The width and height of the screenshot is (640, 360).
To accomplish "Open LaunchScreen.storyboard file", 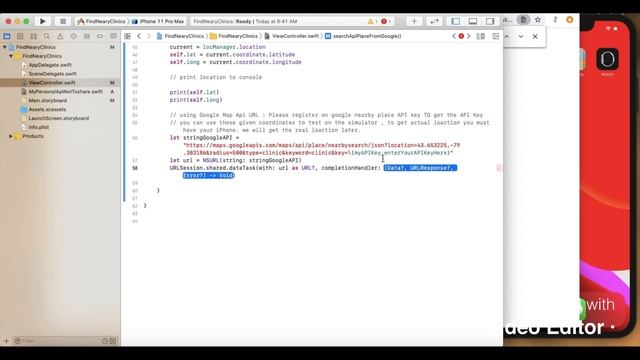I will point(58,118).
